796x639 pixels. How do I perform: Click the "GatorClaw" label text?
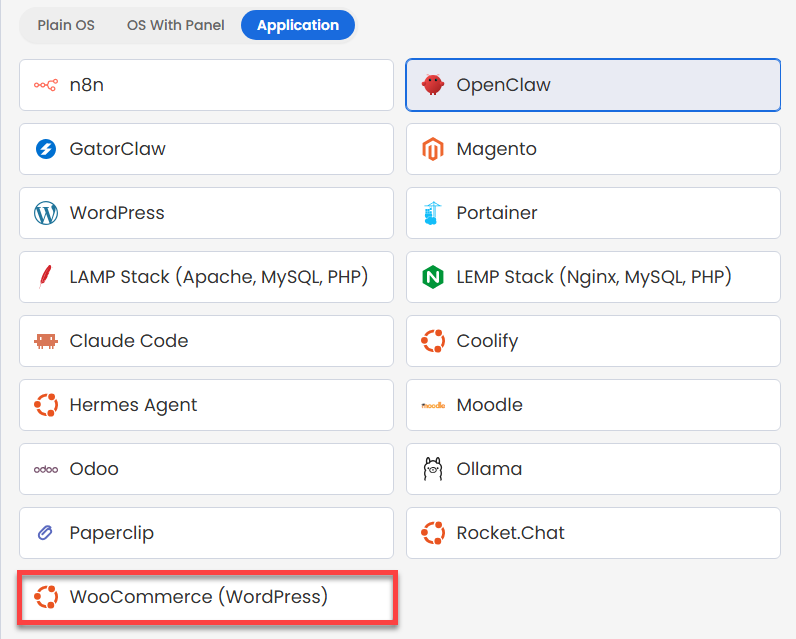click(117, 149)
